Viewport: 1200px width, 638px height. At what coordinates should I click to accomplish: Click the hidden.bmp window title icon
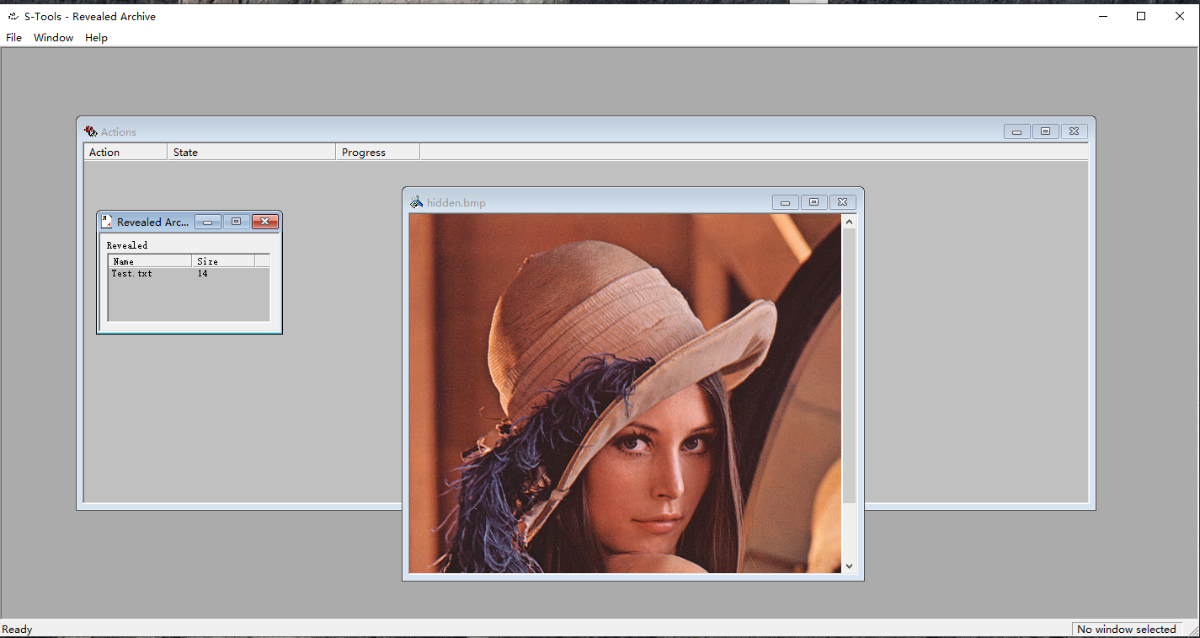(417, 202)
